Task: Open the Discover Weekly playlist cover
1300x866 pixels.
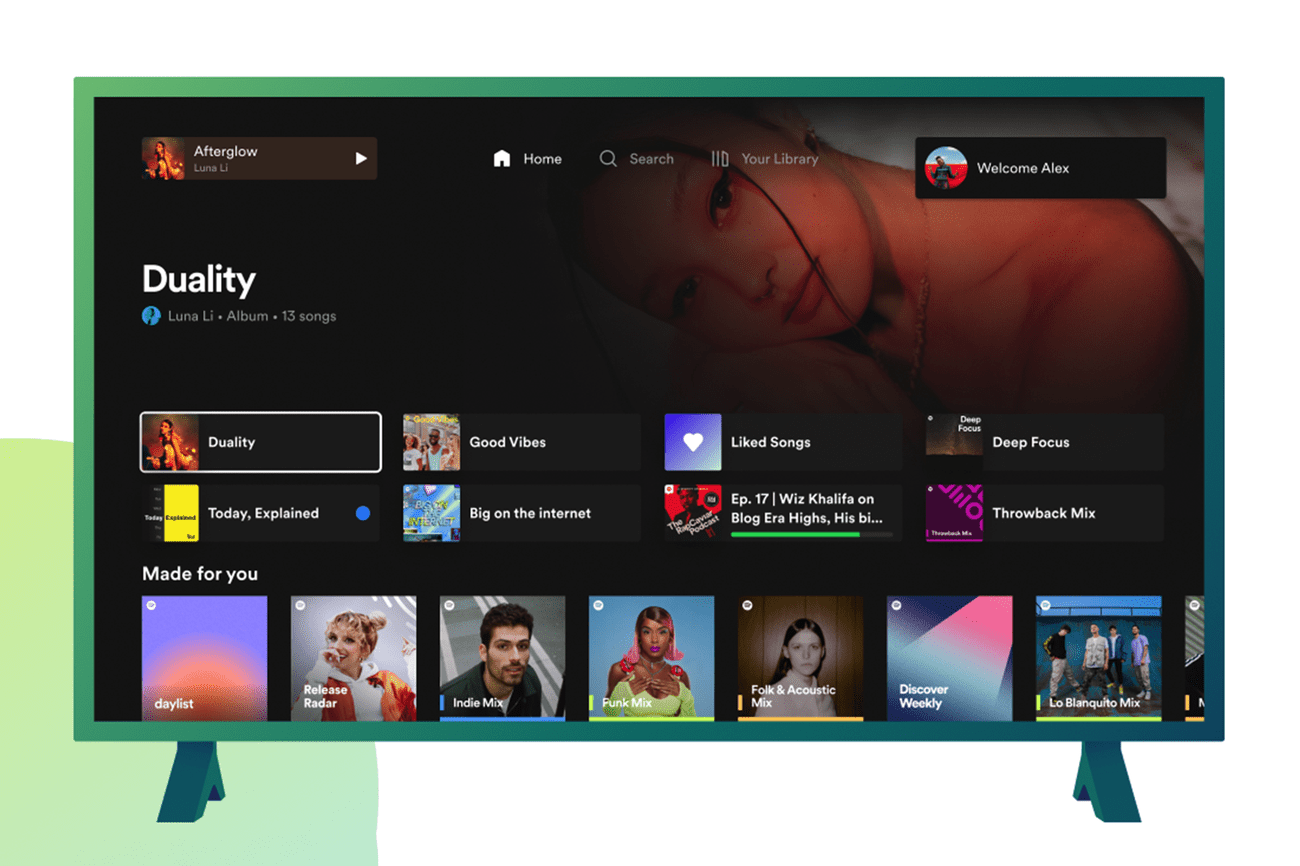Action: 950,658
